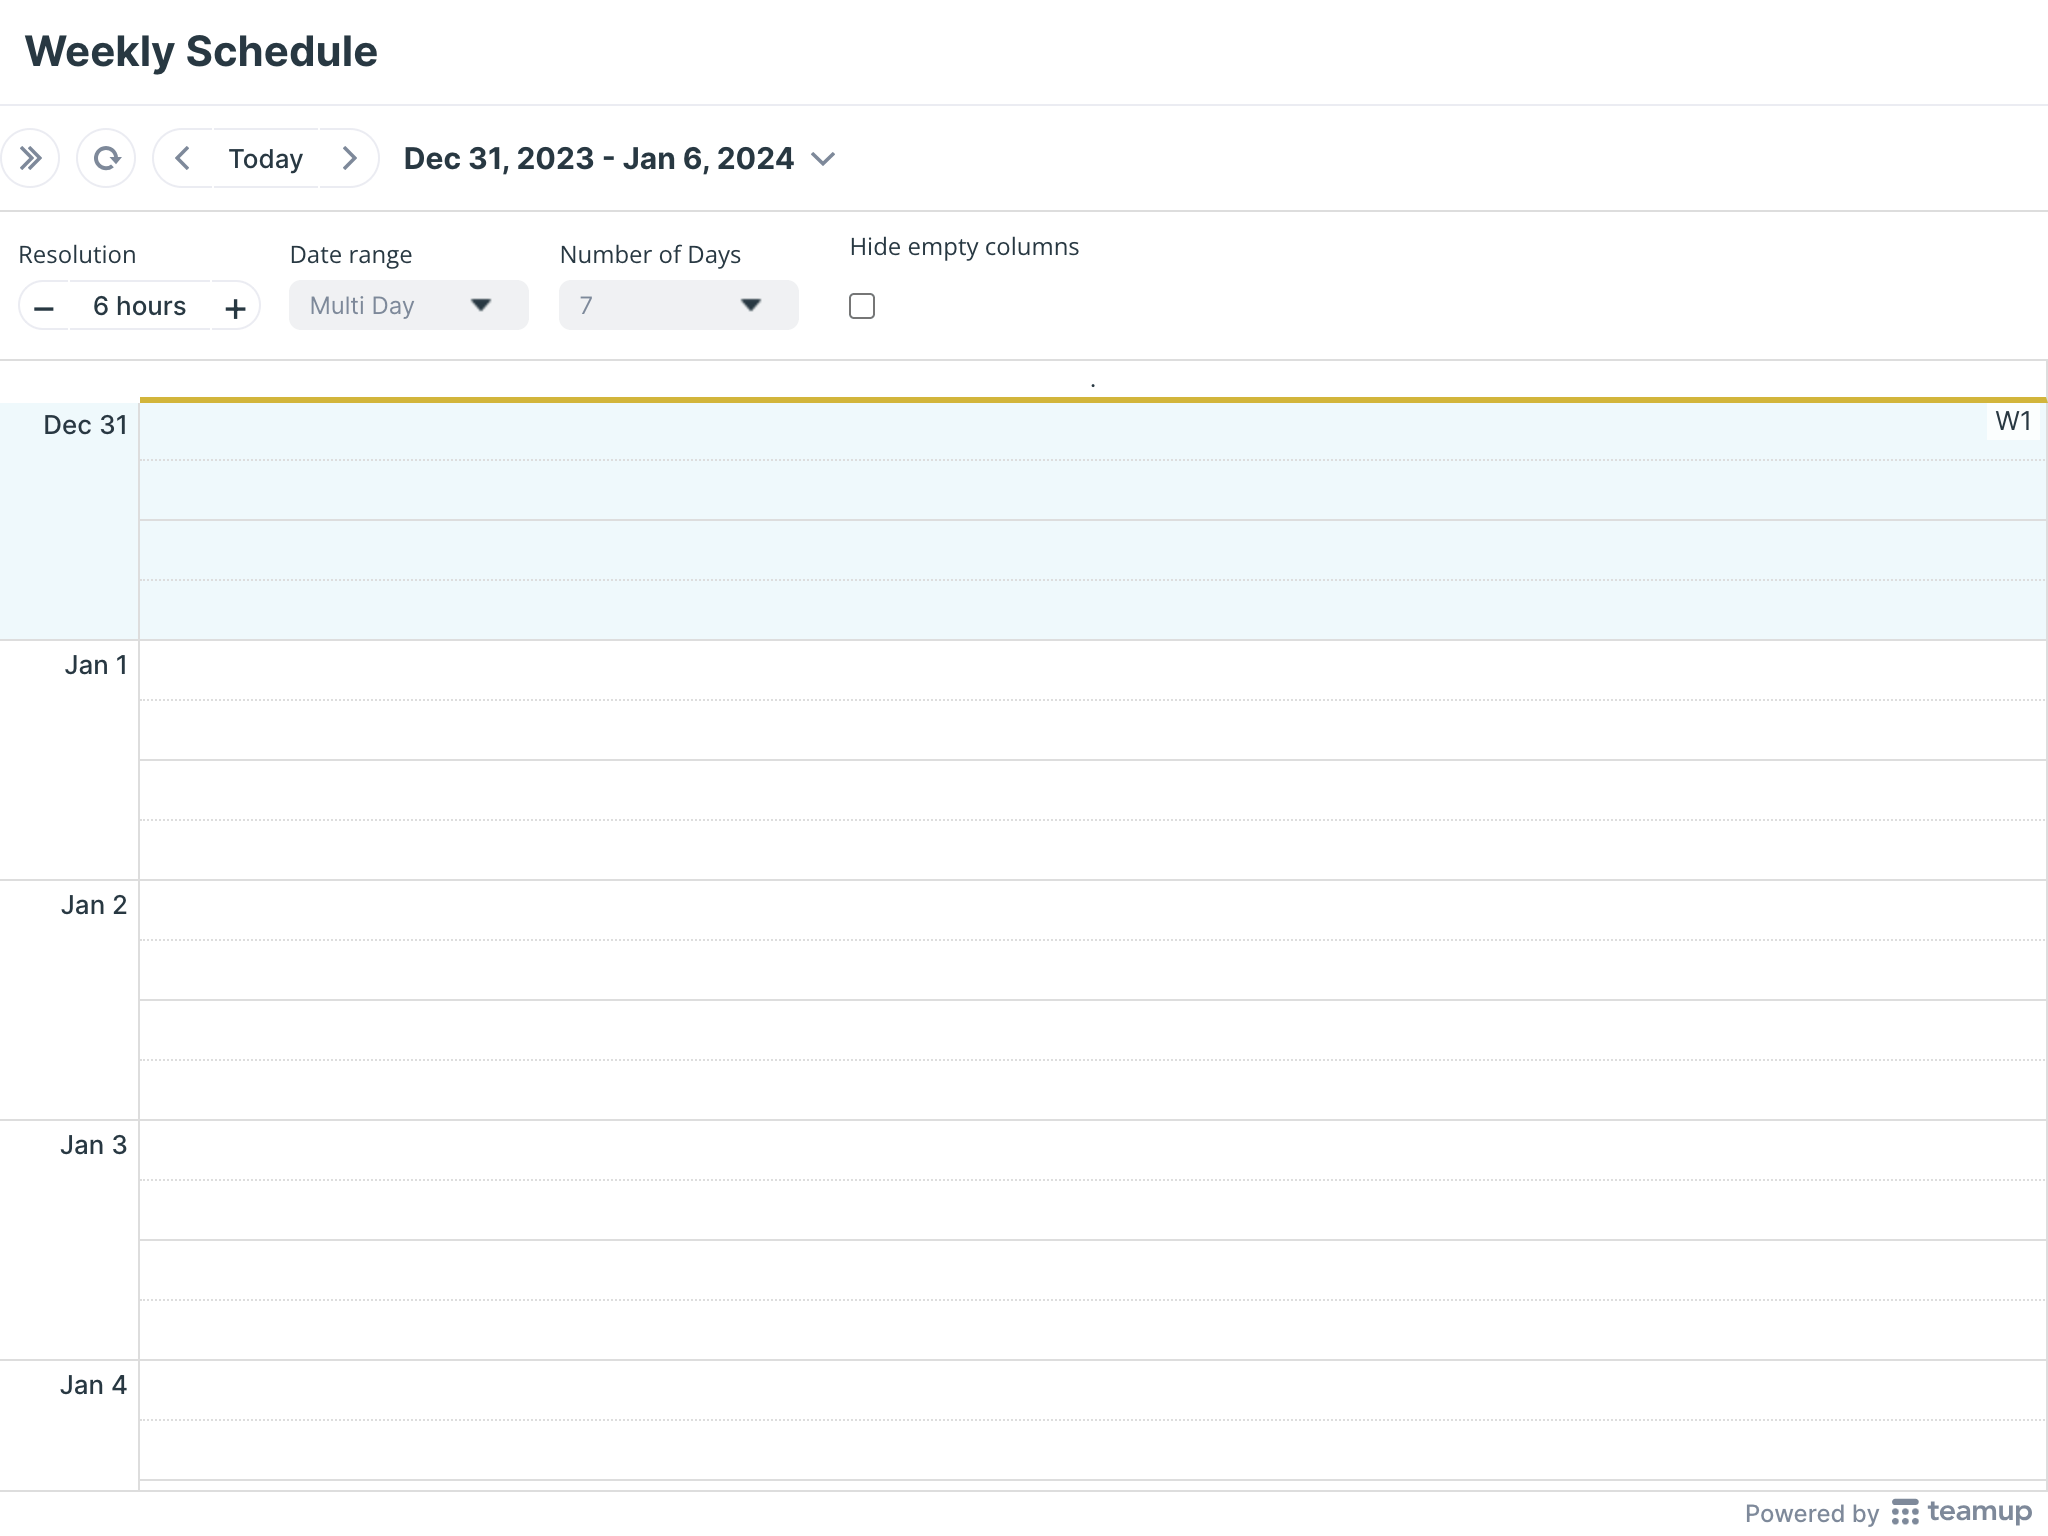Click the resolution decrease minus button
The image size is (2048, 1536).
coord(44,305)
